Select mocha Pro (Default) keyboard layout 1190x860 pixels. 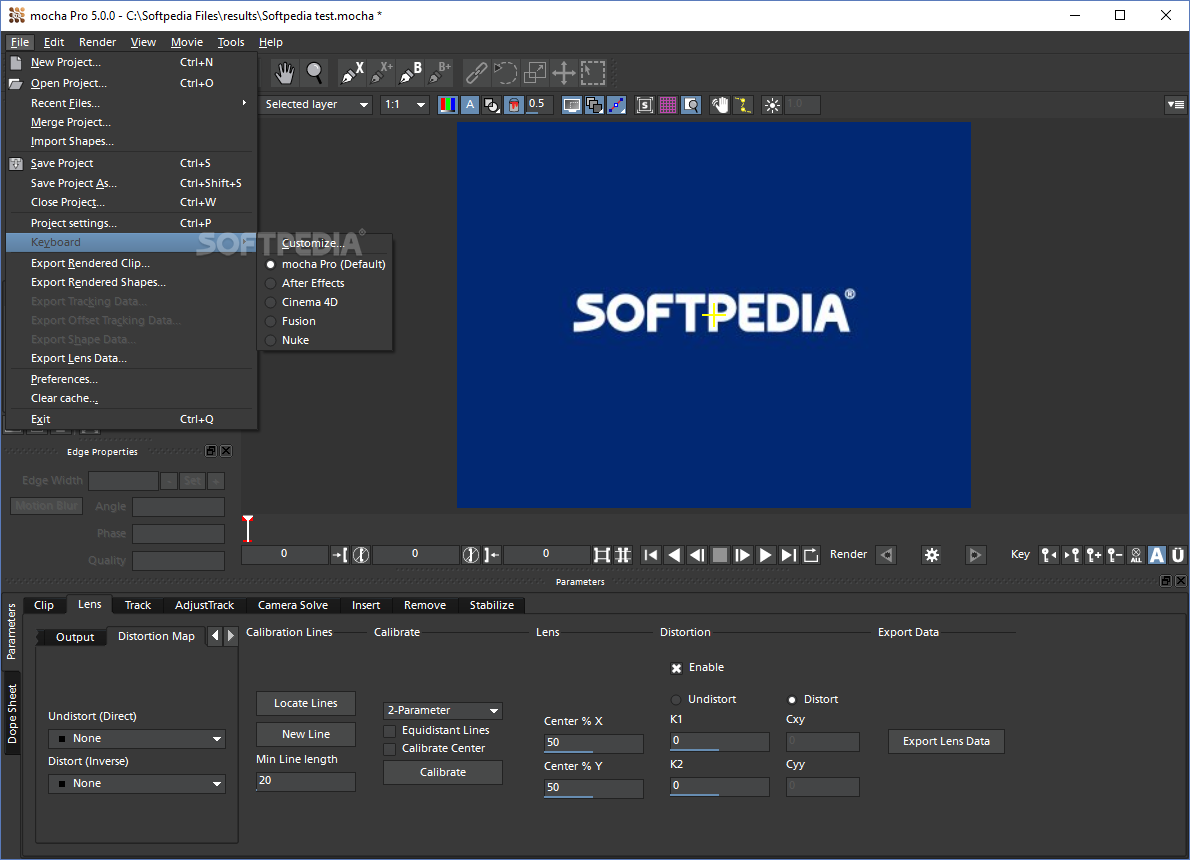click(326, 264)
